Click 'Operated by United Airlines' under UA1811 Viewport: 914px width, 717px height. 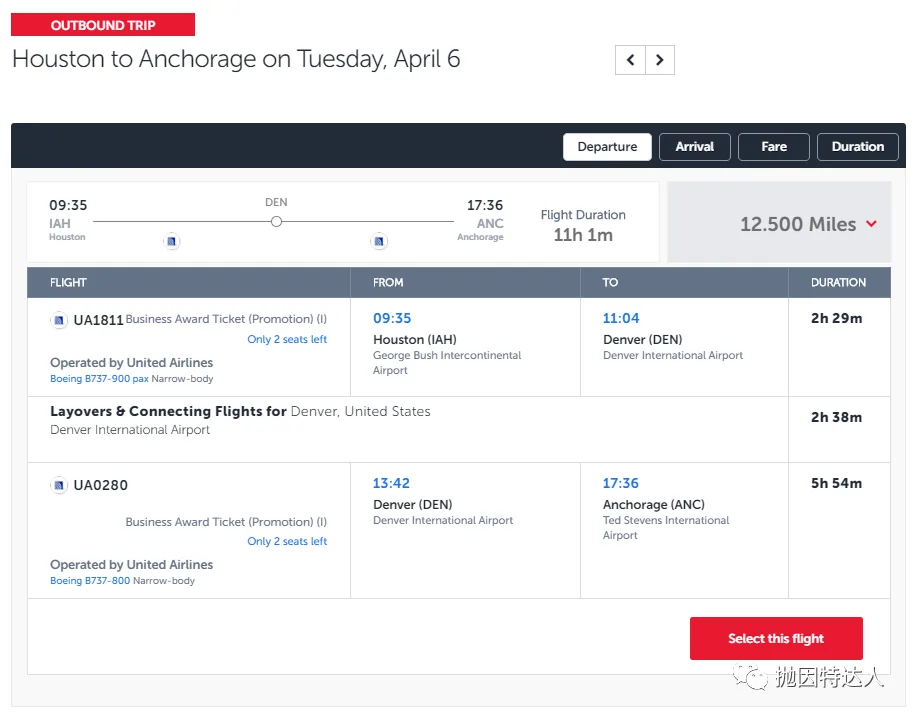[x=132, y=363]
